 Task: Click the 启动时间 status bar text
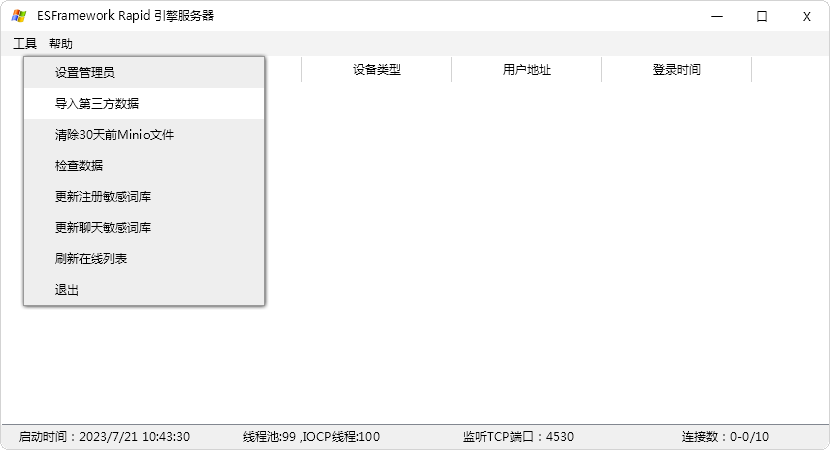(x=104, y=437)
